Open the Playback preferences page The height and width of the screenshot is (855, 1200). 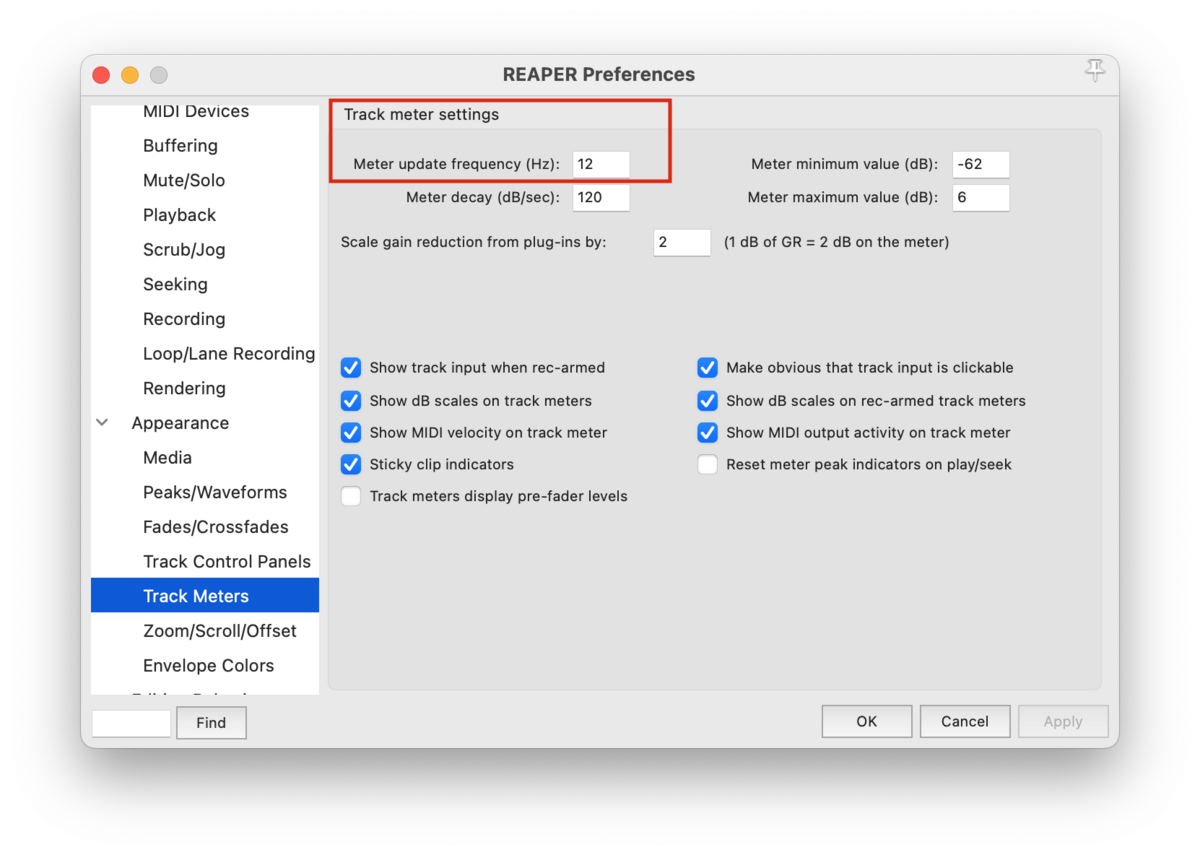pyautogui.click(x=179, y=214)
